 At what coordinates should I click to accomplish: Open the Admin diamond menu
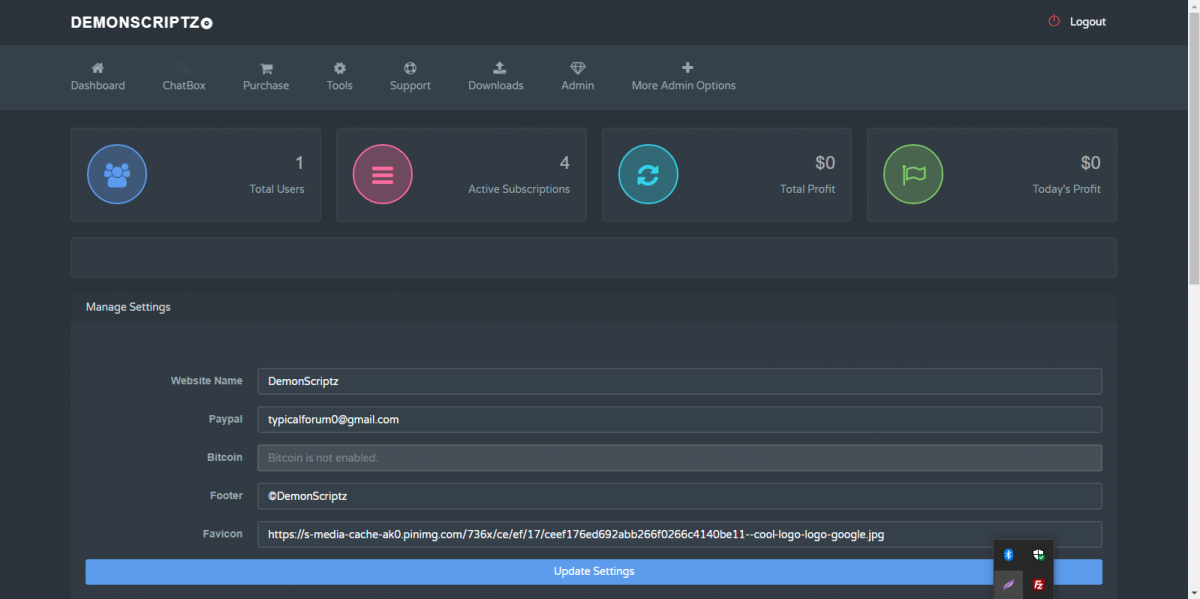[x=577, y=69]
